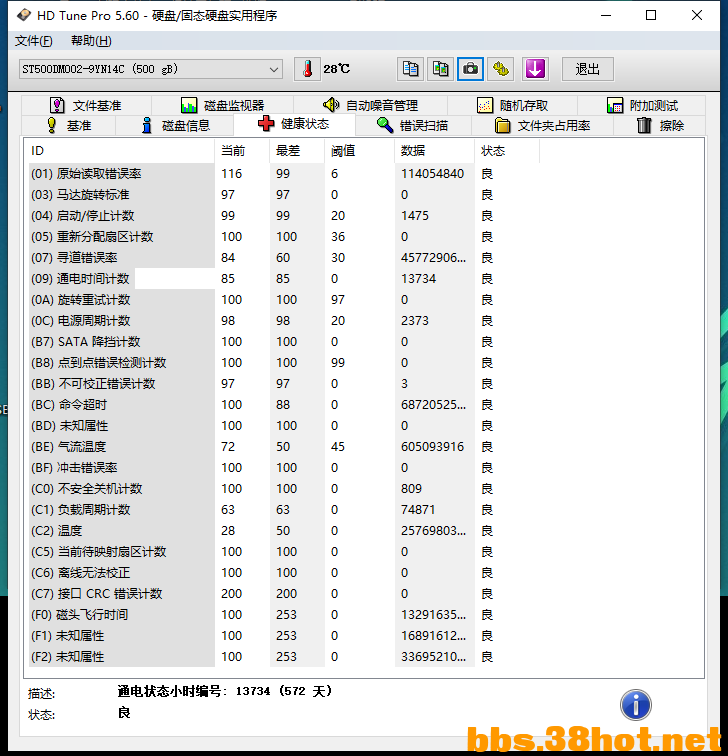The height and width of the screenshot is (756, 728).
Task: Click the 数据 column header
Action: tap(434, 151)
